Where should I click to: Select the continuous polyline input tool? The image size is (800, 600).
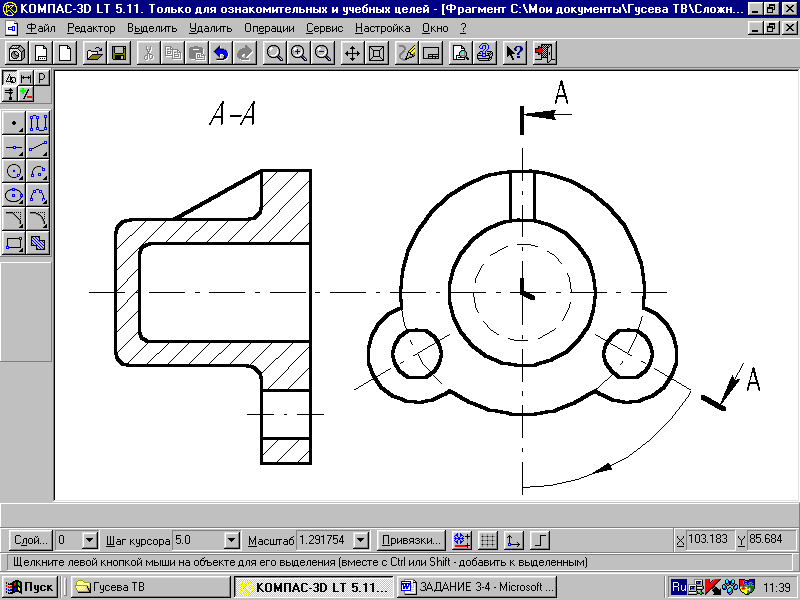tap(38, 123)
